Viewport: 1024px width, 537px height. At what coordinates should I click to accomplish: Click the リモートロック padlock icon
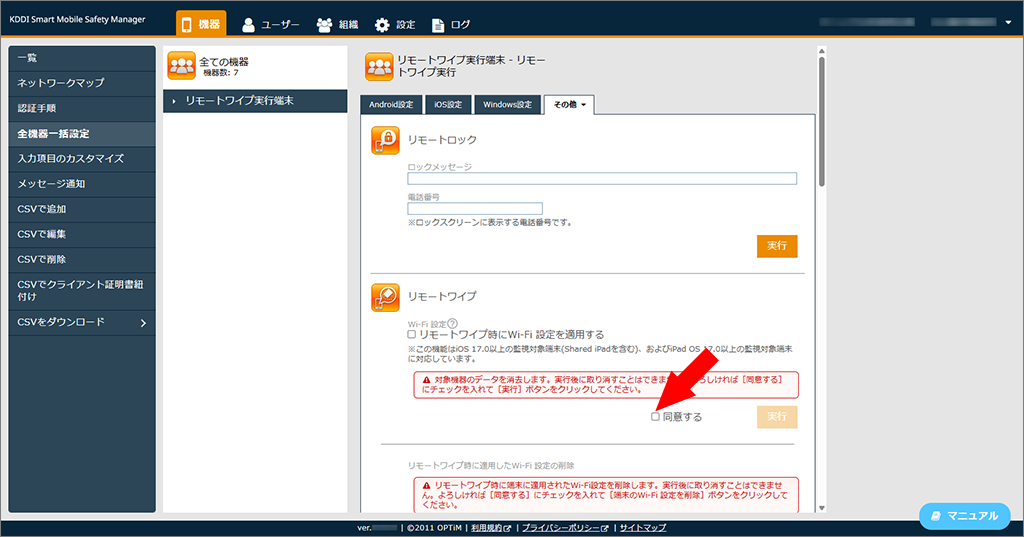pyautogui.click(x=385, y=140)
